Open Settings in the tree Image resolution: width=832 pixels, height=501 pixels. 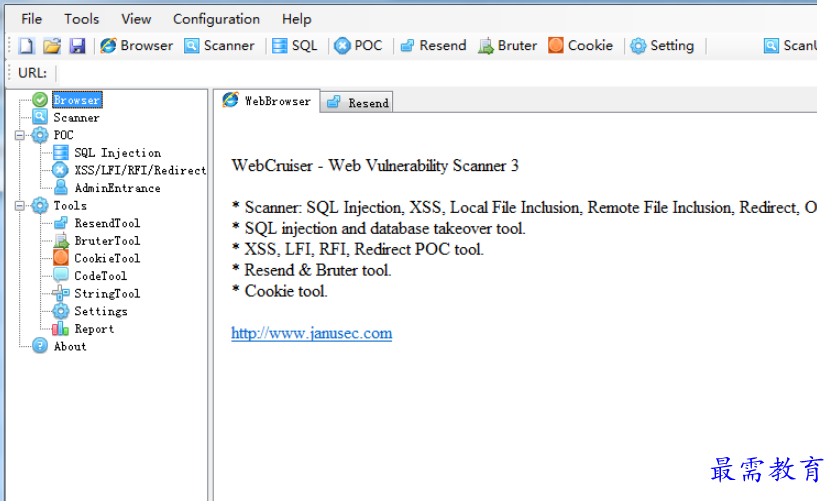tap(101, 311)
